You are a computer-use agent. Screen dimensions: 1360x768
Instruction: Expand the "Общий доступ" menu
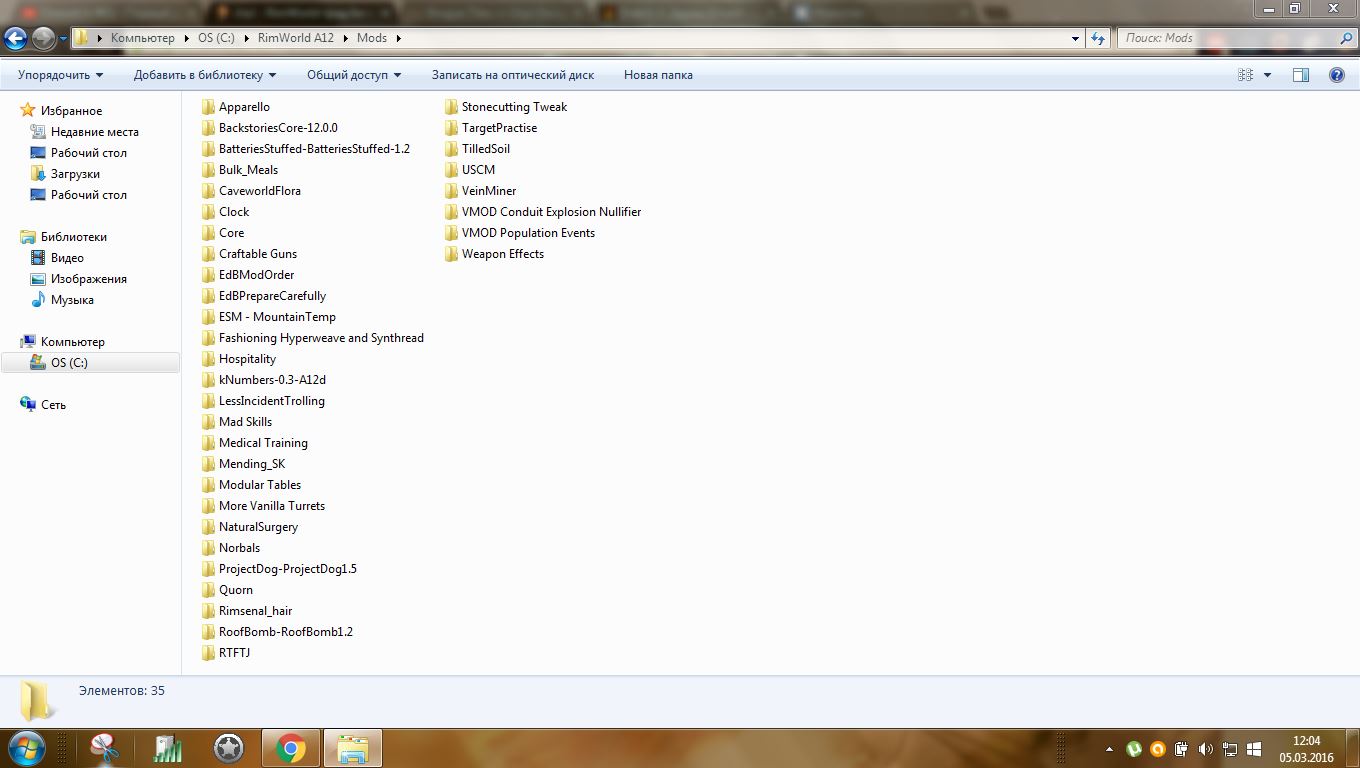pyautogui.click(x=354, y=75)
